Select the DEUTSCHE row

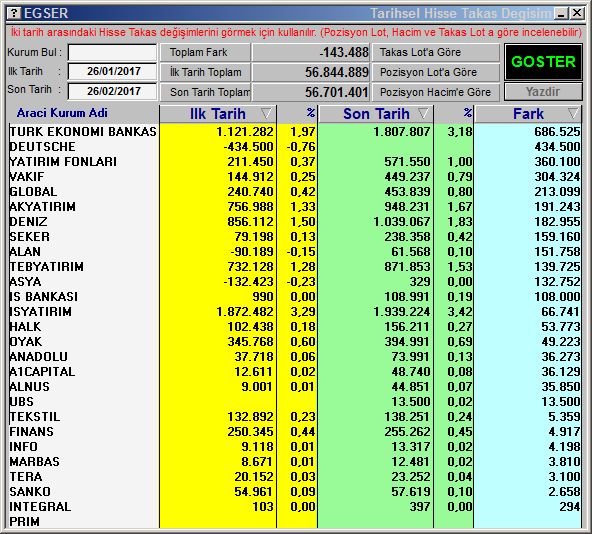pos(294,147)
